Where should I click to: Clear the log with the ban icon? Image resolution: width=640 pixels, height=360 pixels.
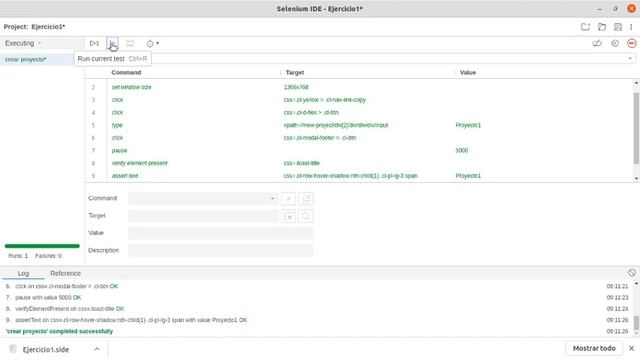631,273
